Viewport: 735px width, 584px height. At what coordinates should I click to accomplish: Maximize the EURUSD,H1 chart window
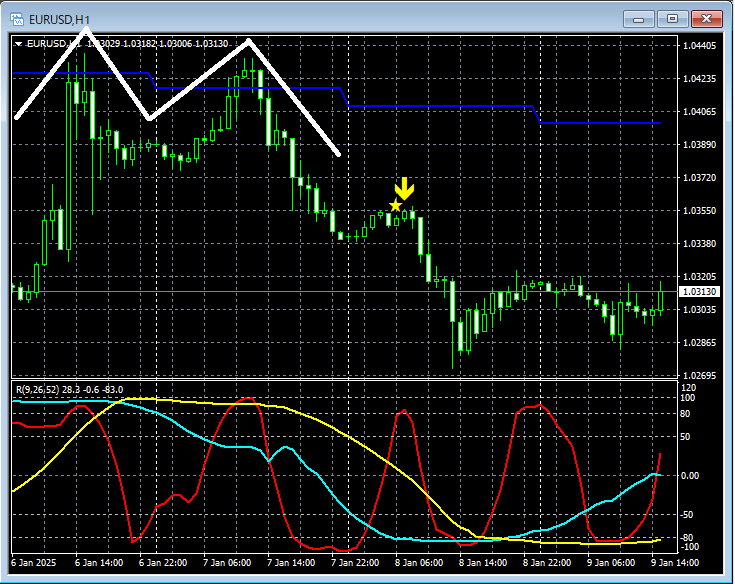pos(672,19)
